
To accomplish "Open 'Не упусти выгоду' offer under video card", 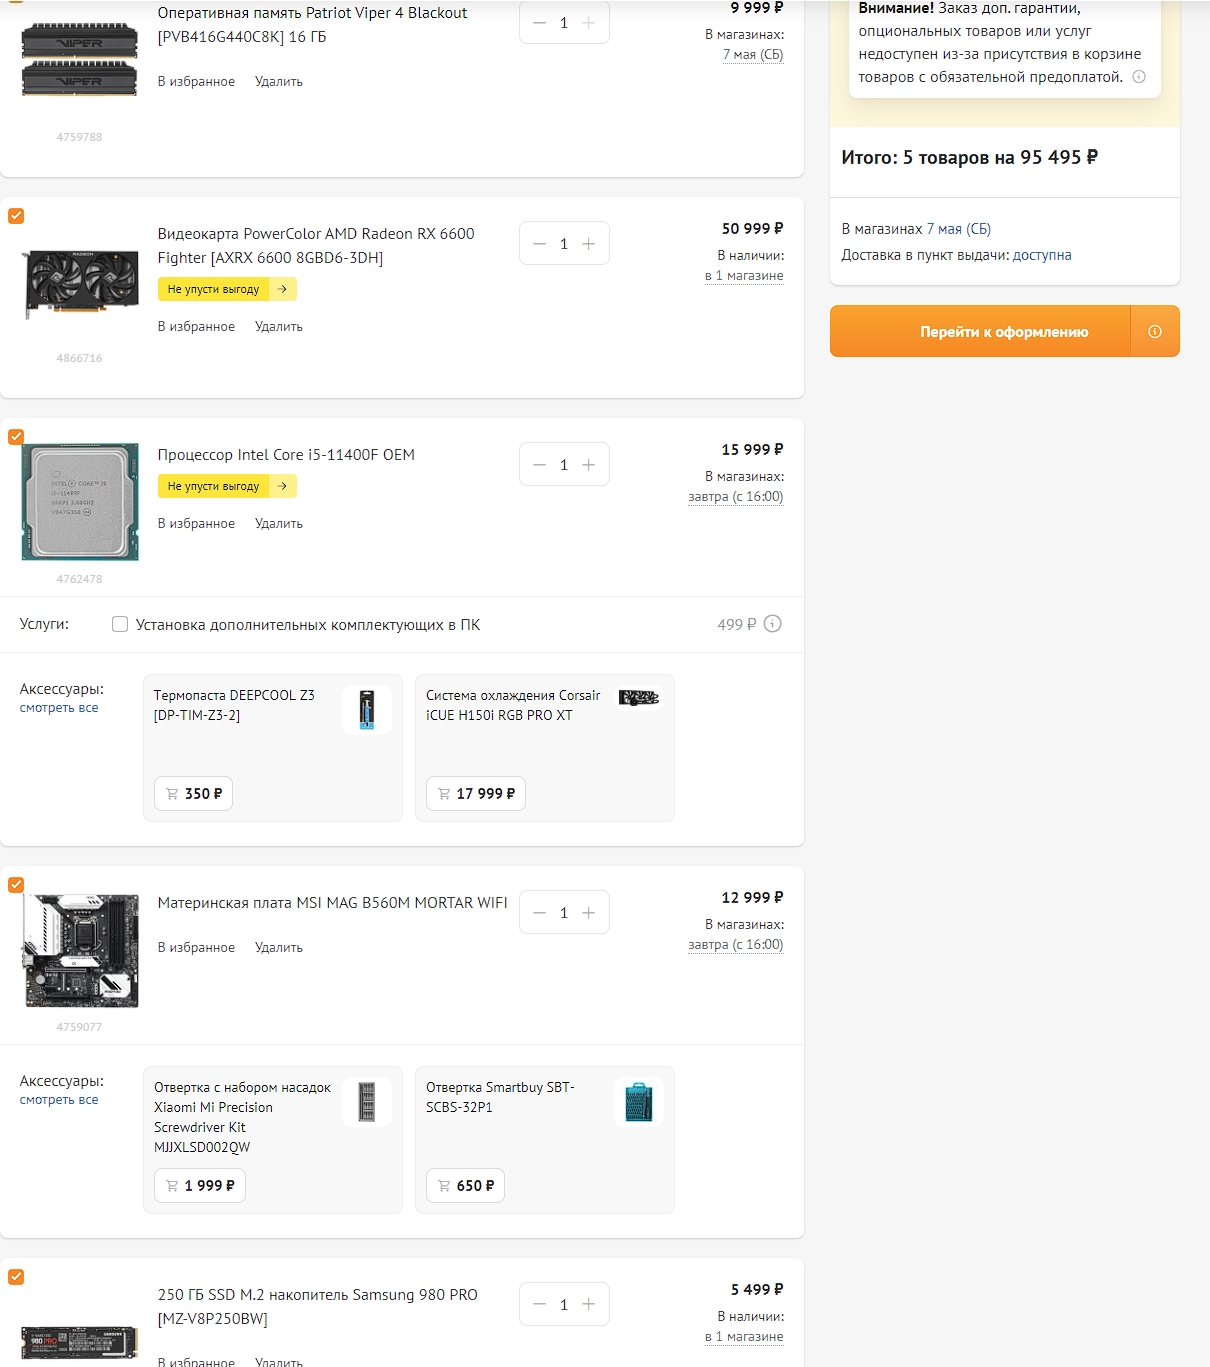I will [227, 289].
